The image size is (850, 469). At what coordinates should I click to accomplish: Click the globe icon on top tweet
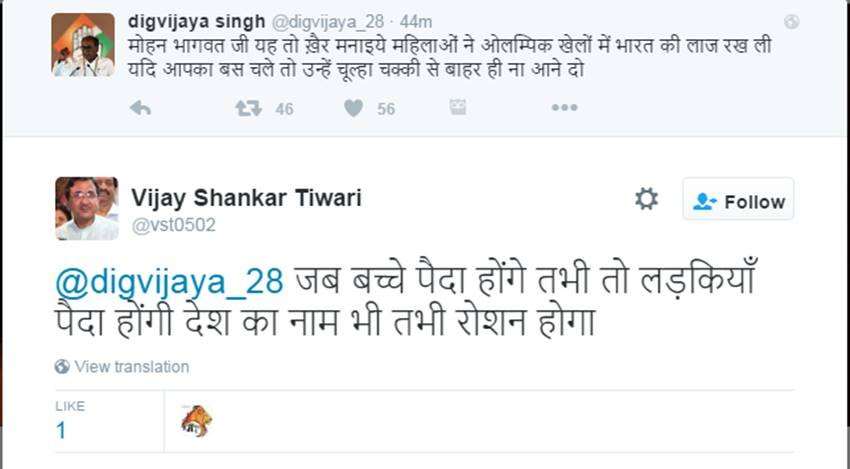pyautogui.click(x=791, y=21)
